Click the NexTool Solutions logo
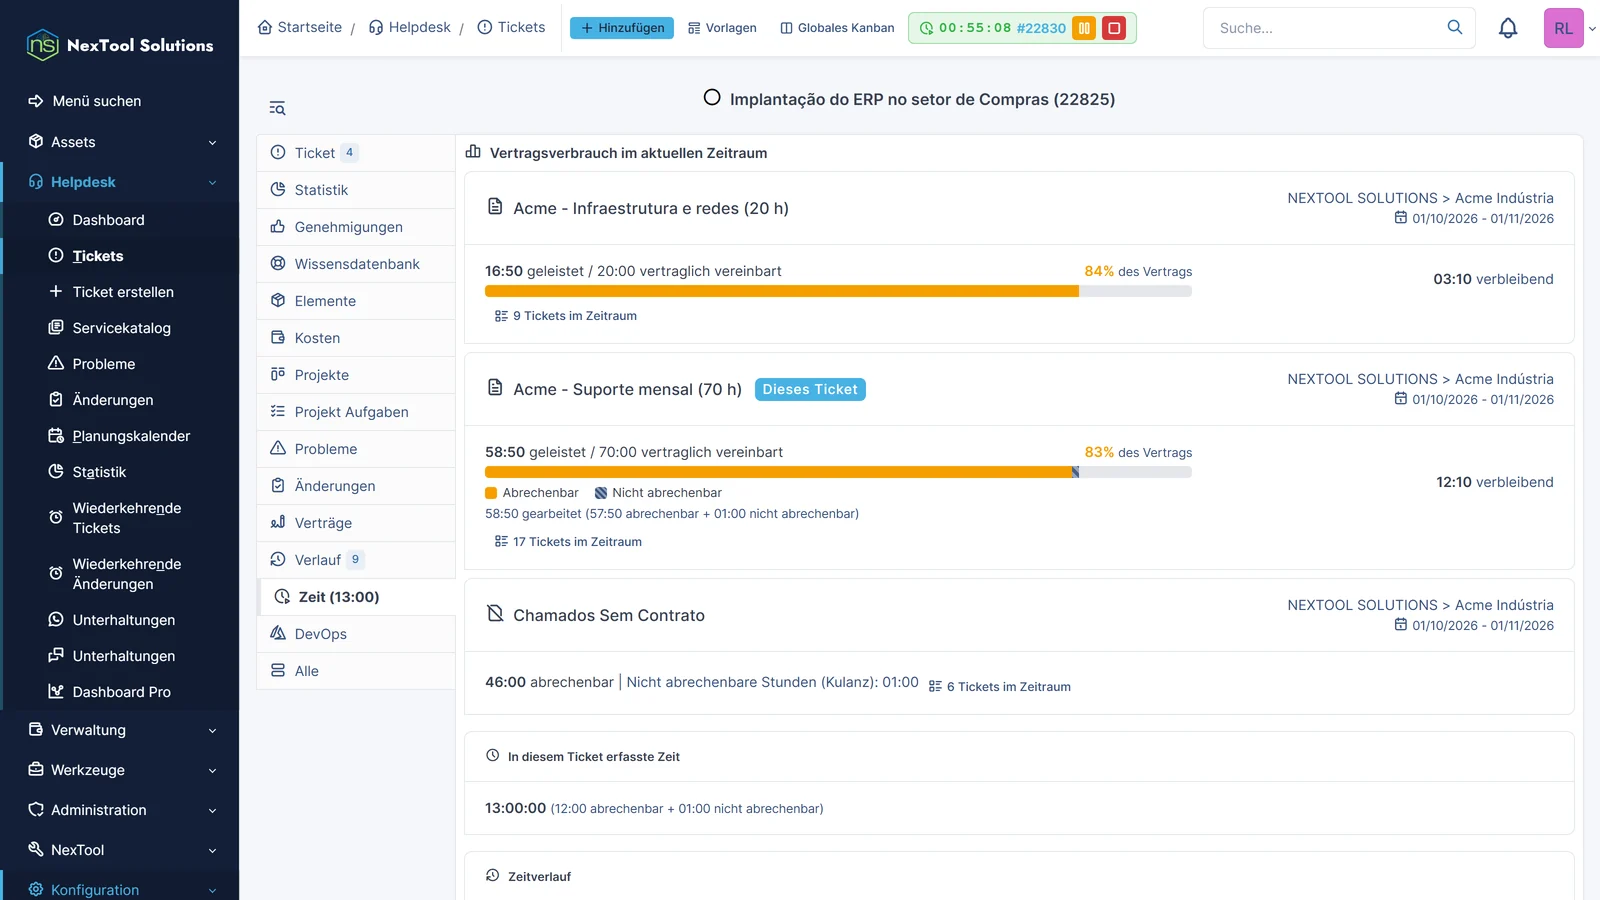1600x900 pixels. coord(120,45)
